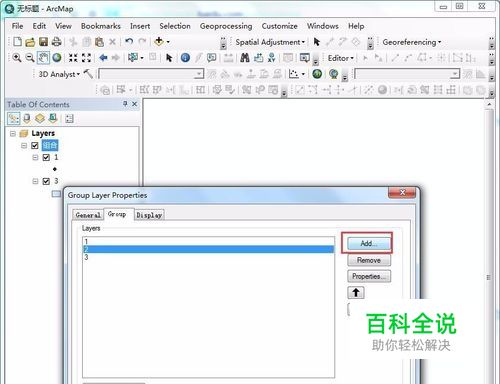Open the Bookmarks menu
Image resolution: width=500 pixels, height=384 pixels.
point(101,26)
